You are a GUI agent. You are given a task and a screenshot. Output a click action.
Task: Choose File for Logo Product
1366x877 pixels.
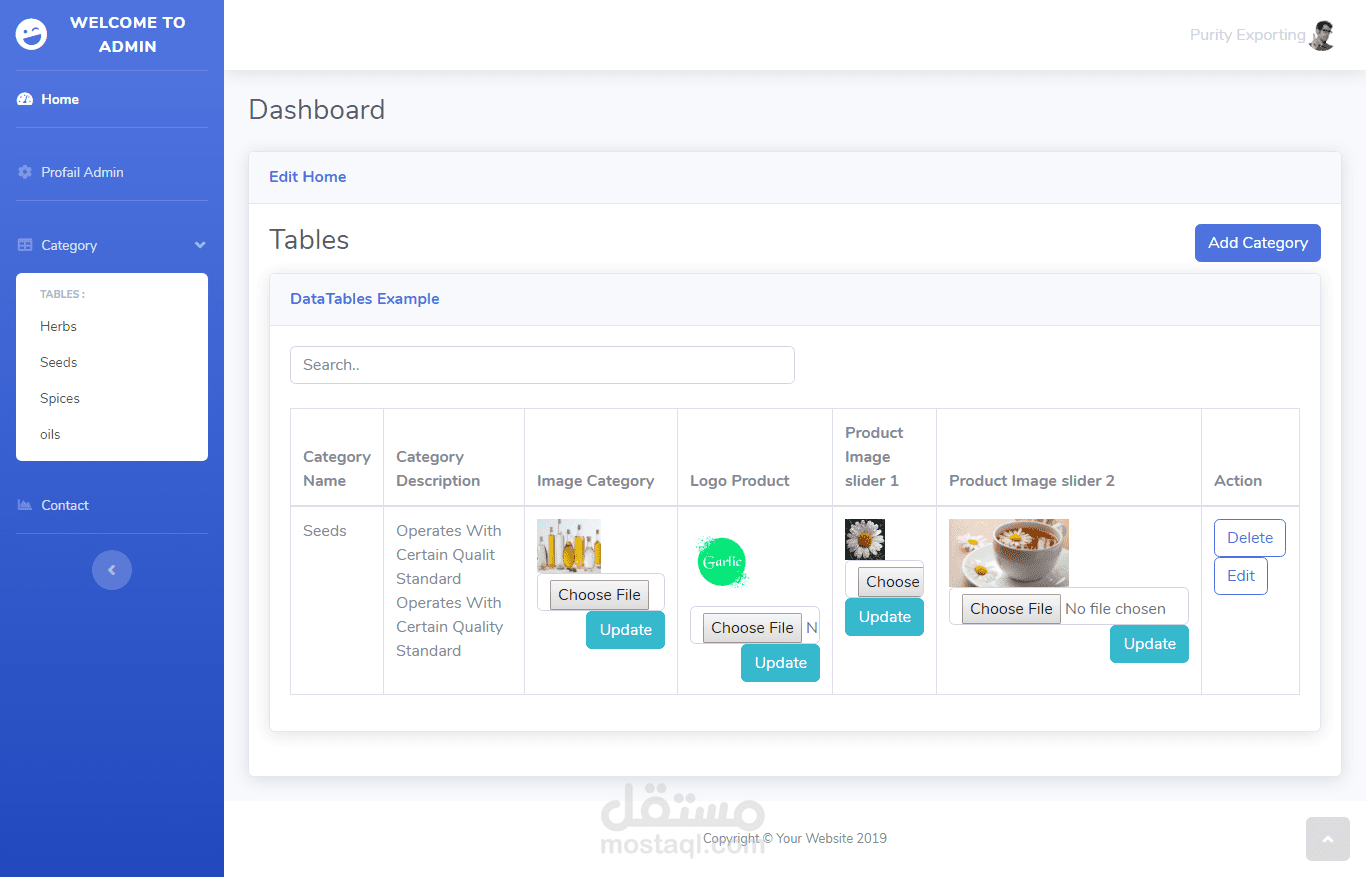click(752, 628)
